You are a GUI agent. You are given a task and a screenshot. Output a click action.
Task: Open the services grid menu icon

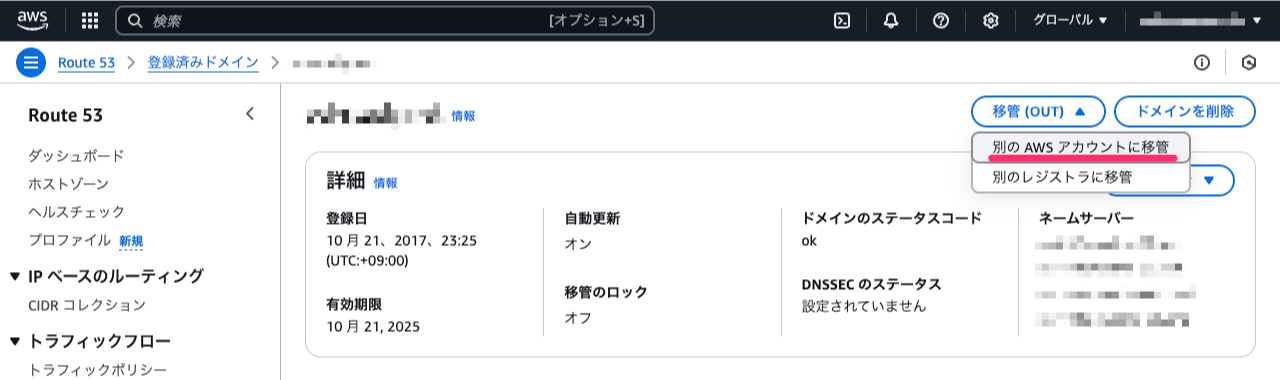(90, 20)
